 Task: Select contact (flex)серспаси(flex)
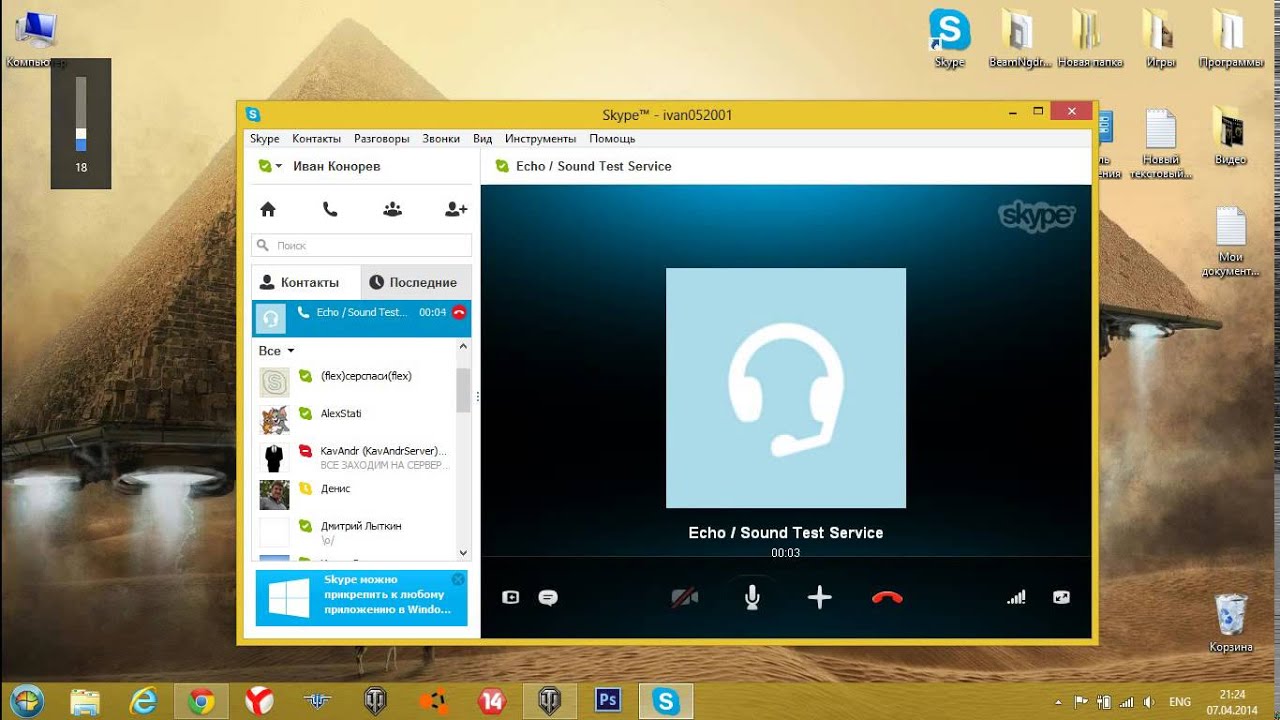355,382
